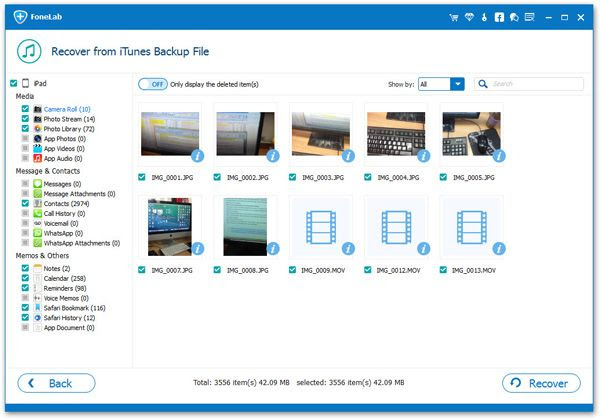
Task: Click the Total items status text
Action: pos(241,382)
